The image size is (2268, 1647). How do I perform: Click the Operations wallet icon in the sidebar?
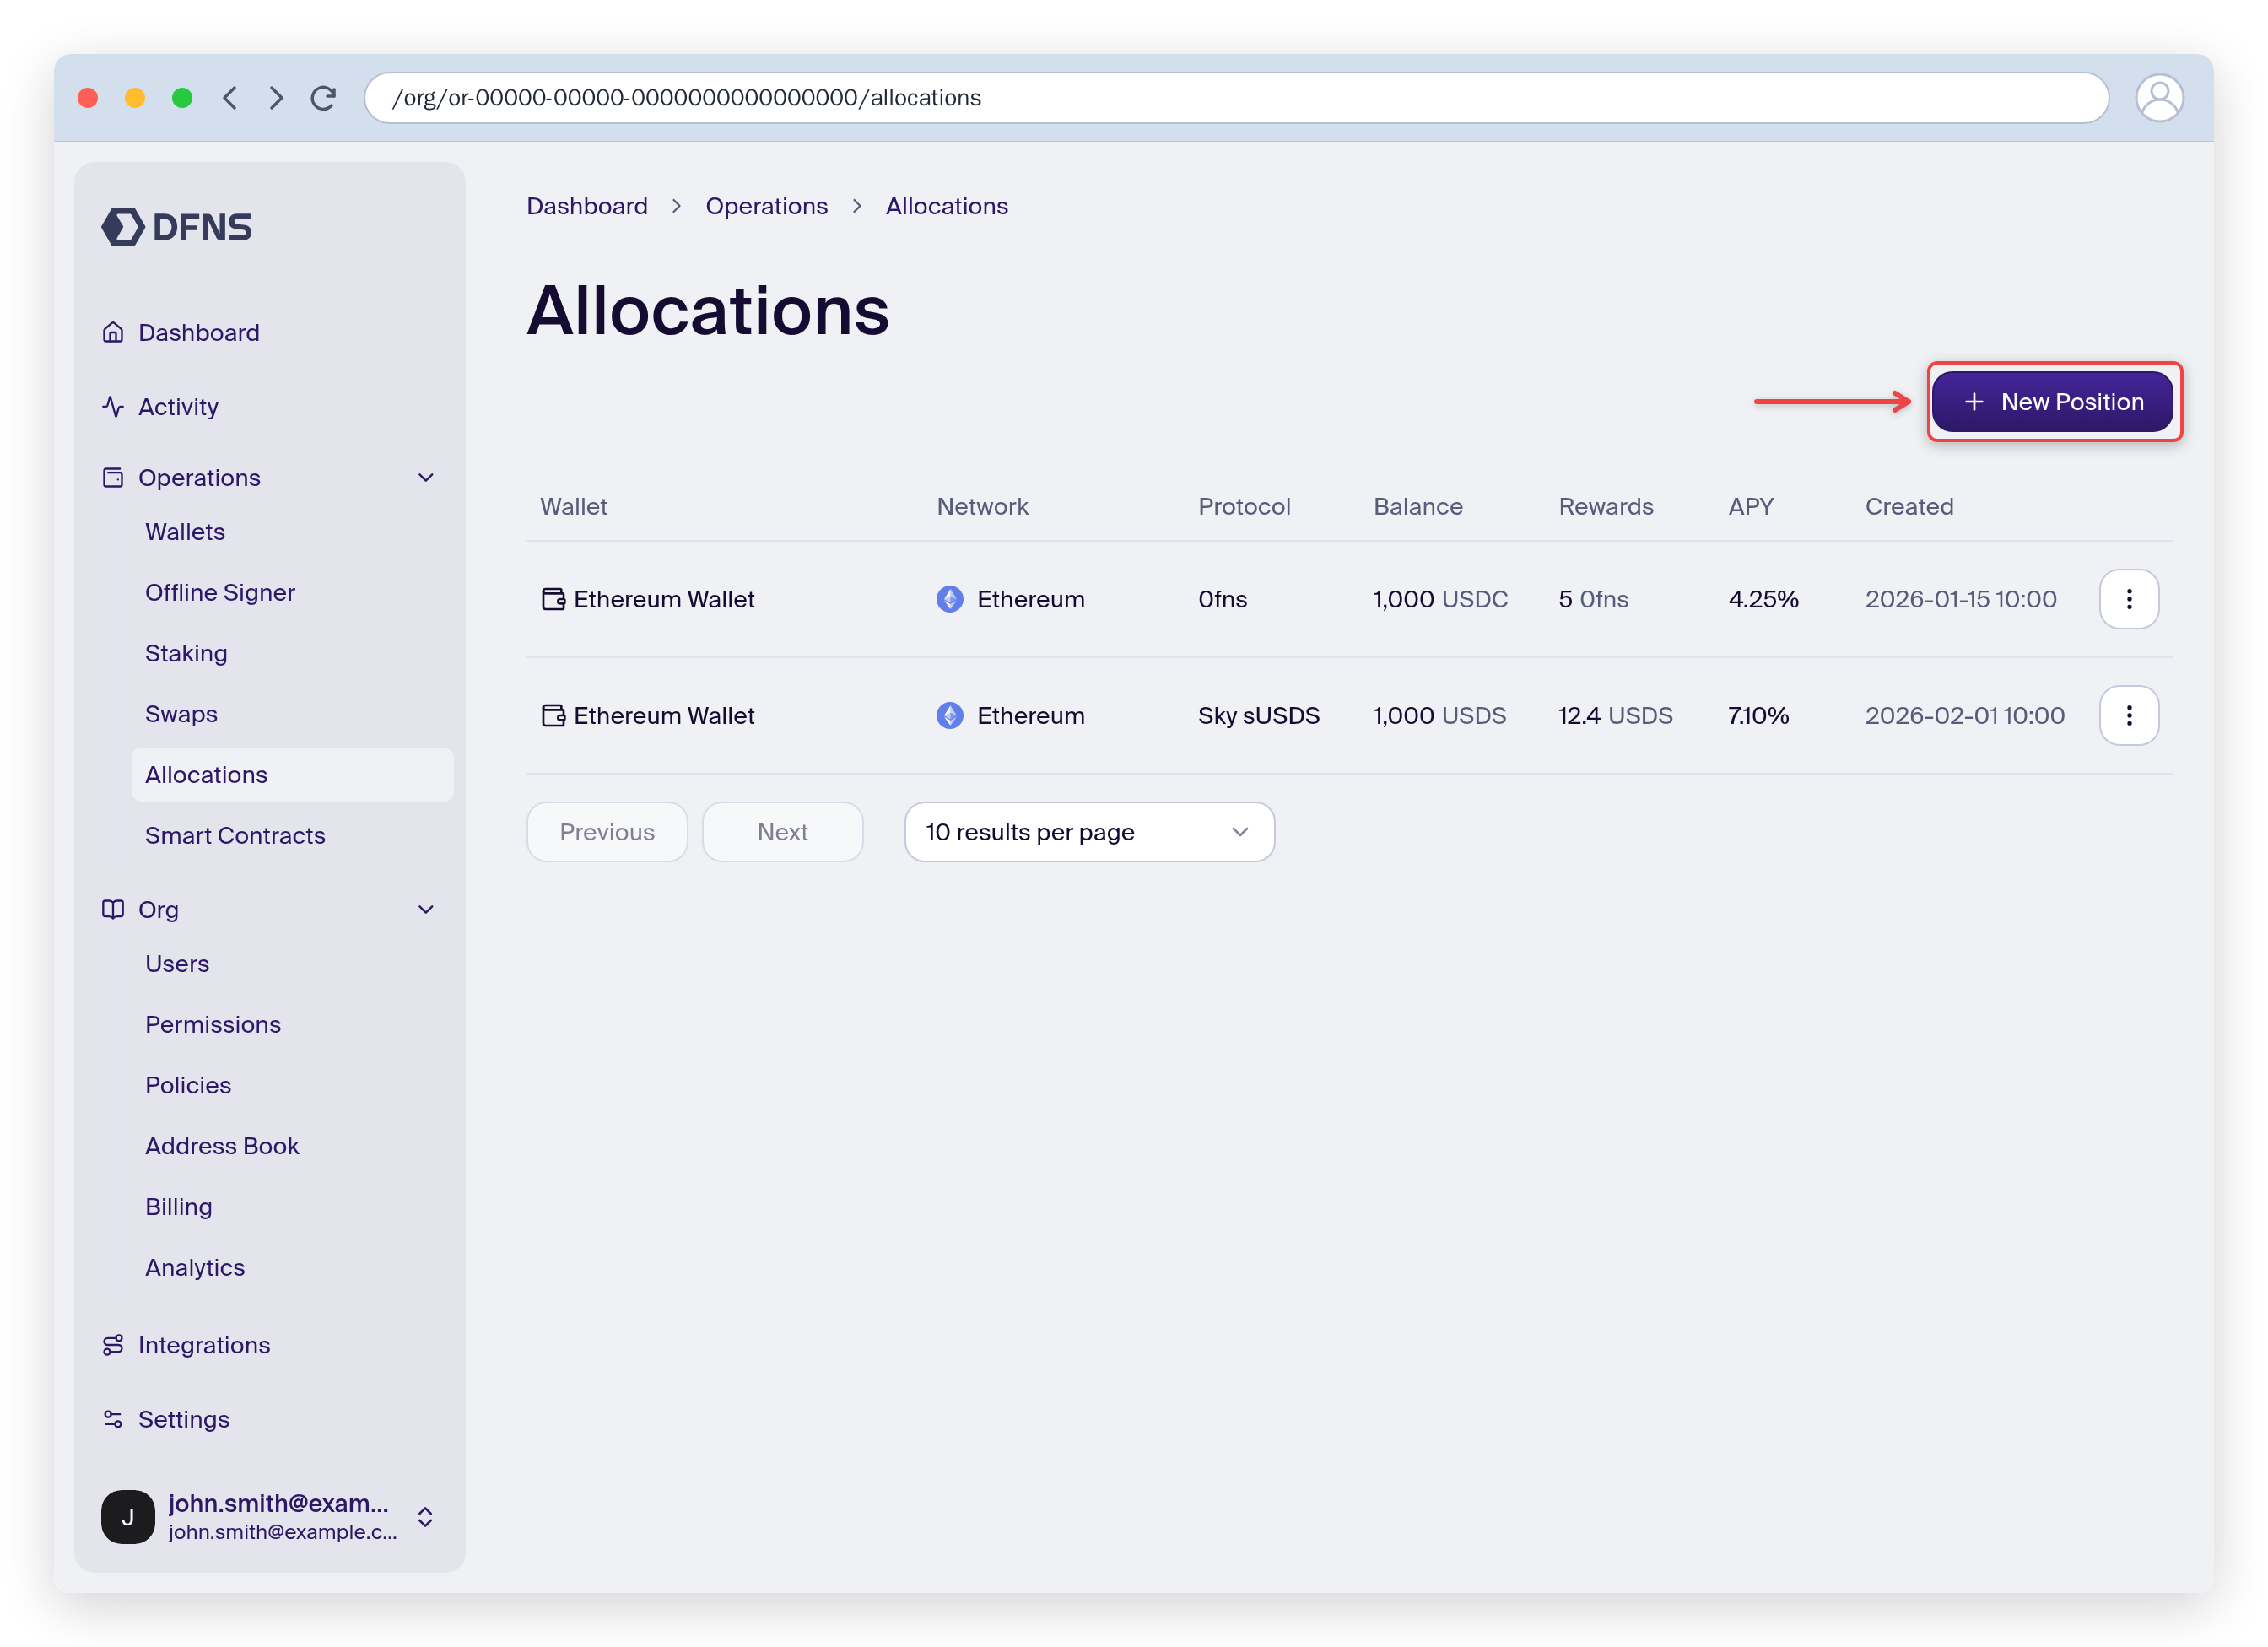113,477
